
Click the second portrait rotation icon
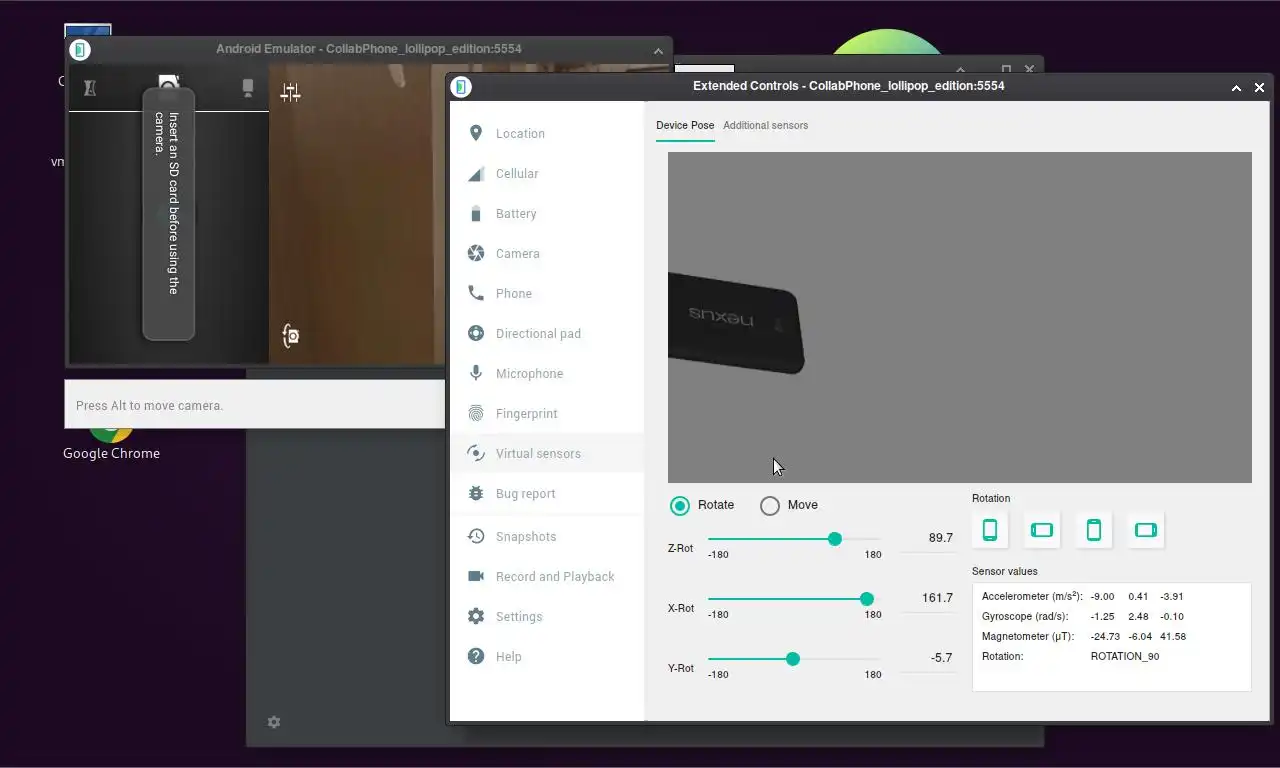coord(1094,530)
